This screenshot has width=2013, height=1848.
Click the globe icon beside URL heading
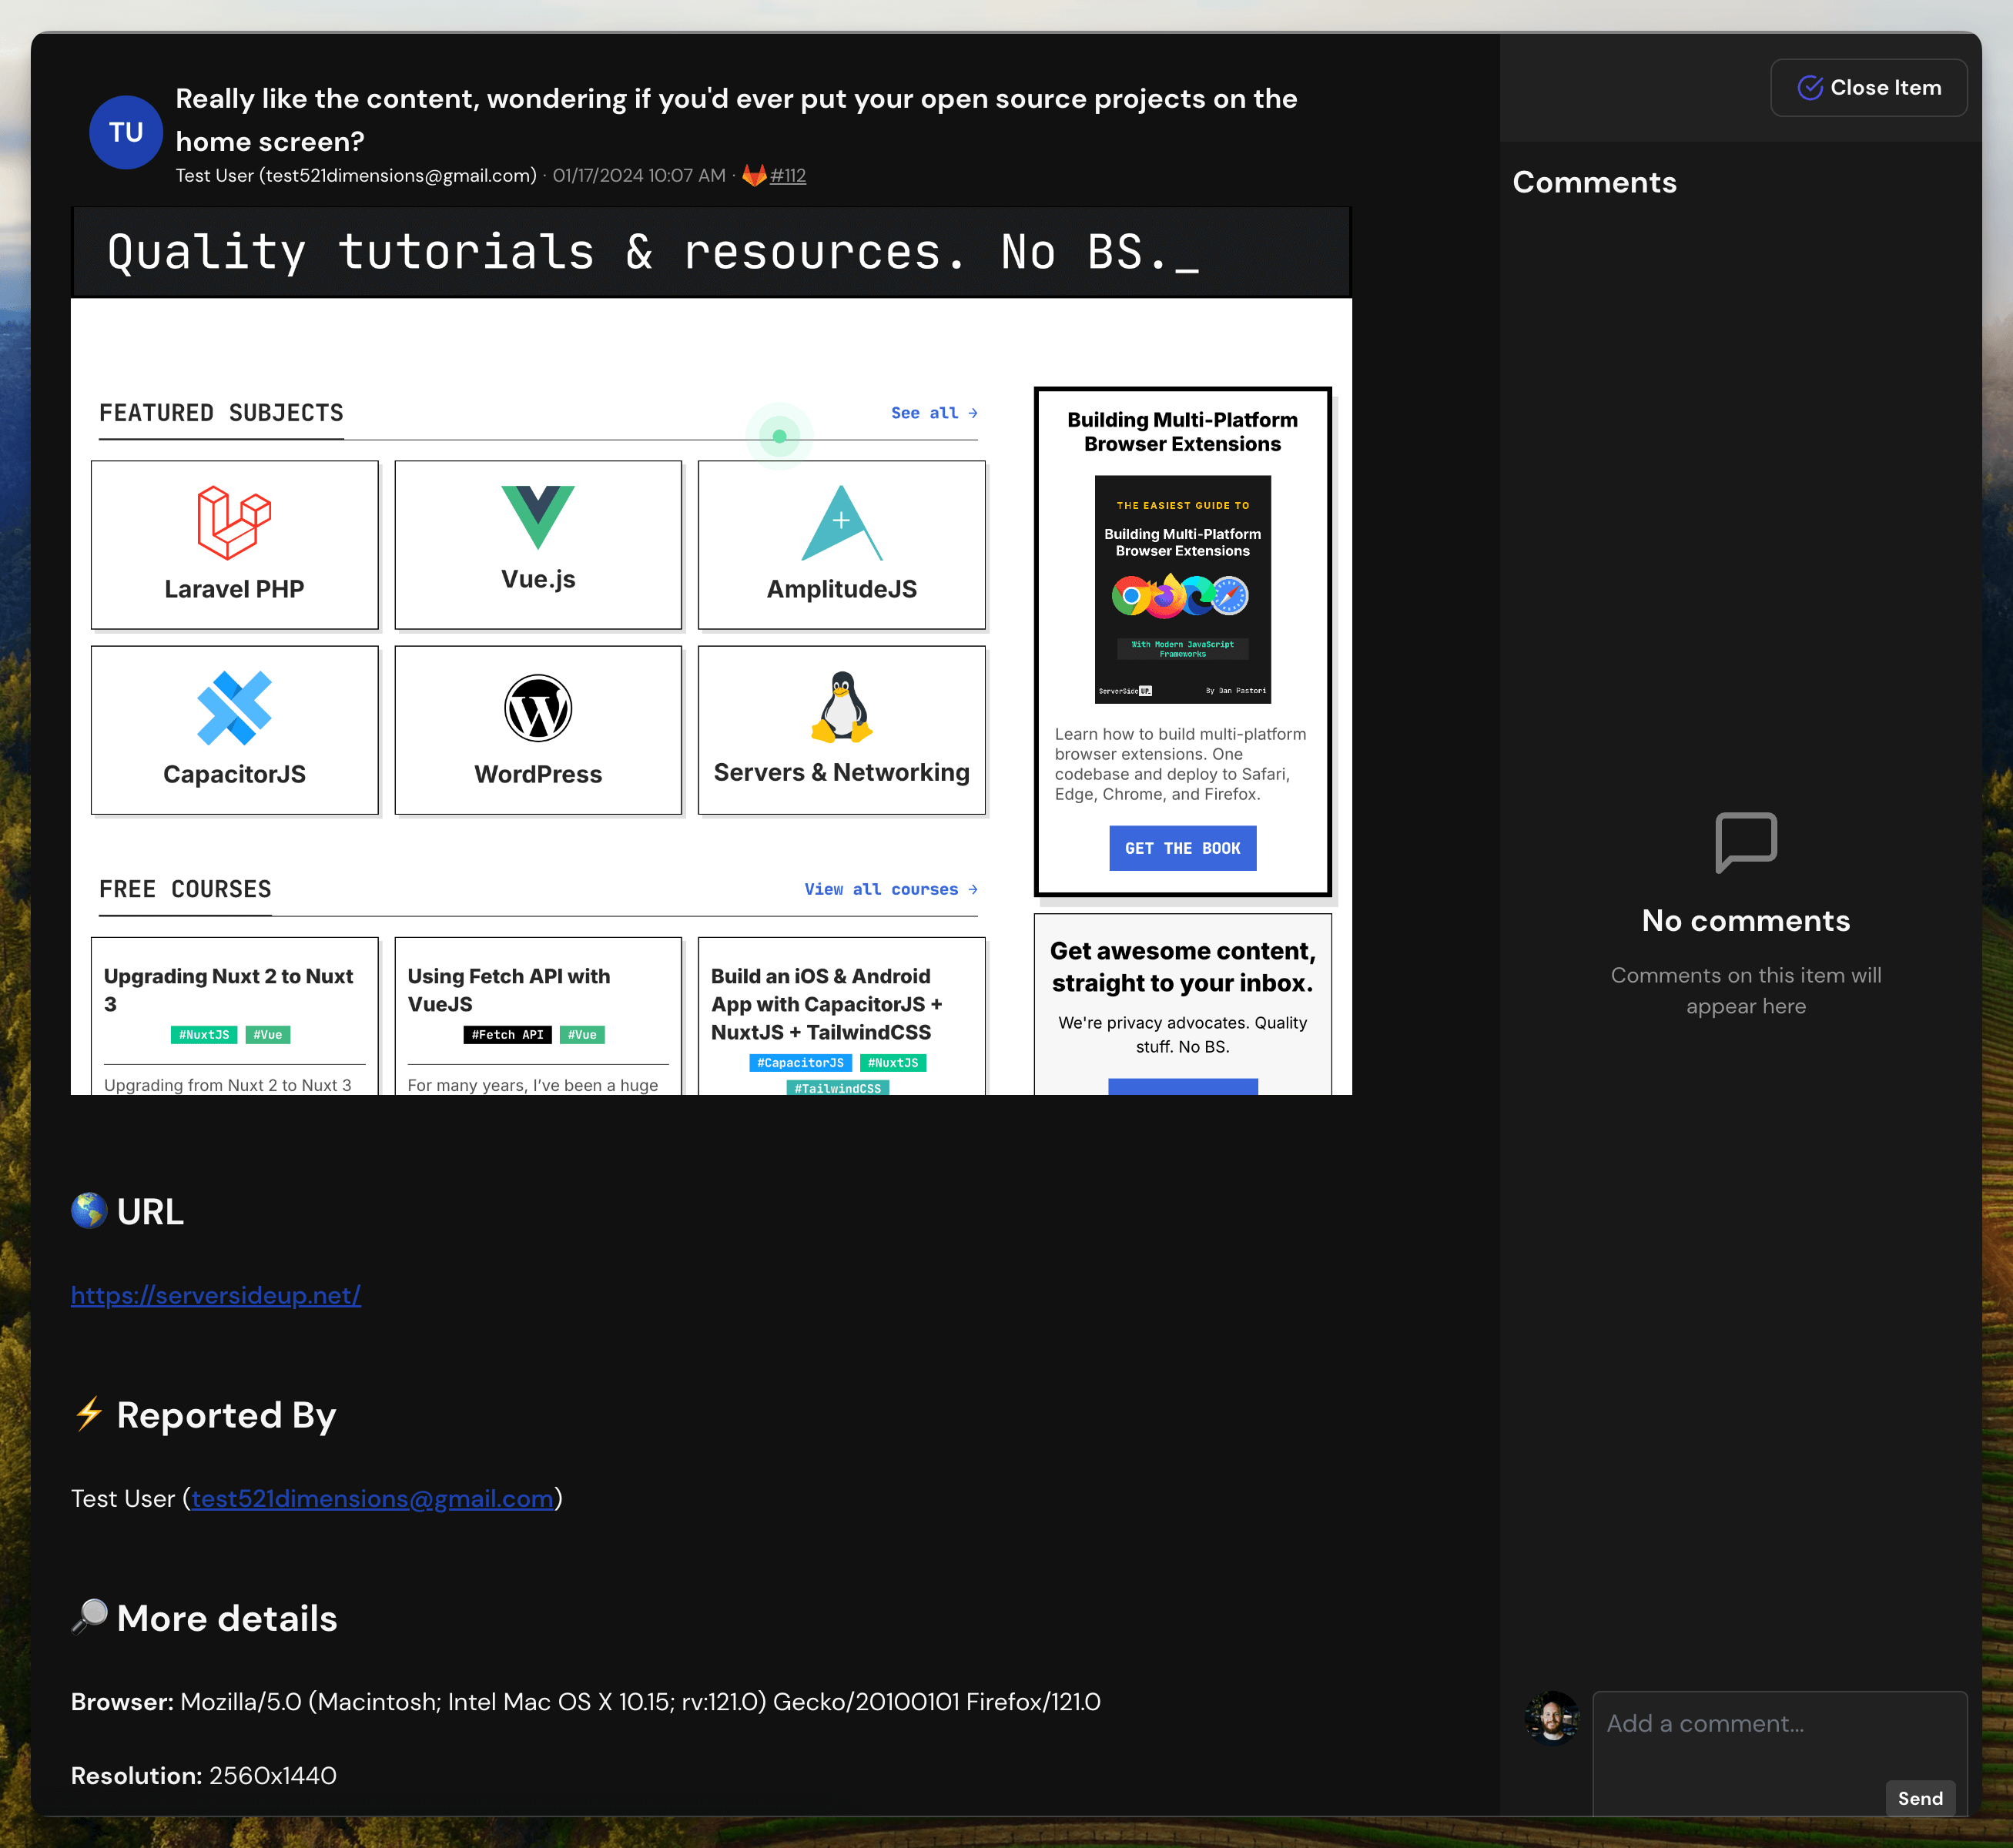[89, 1210]
